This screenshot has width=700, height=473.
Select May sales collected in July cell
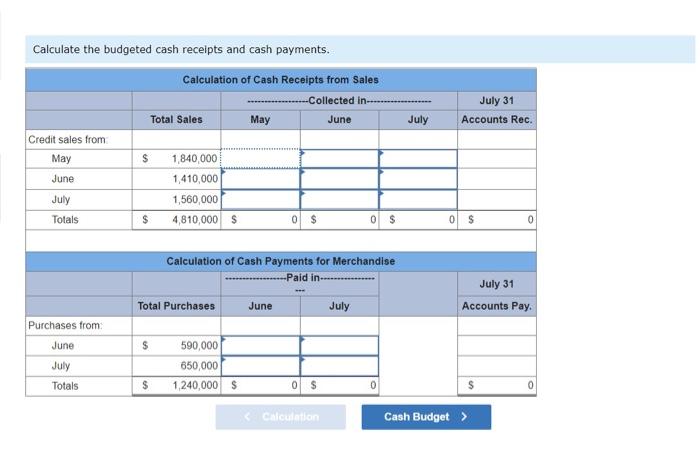click(418, 158)
